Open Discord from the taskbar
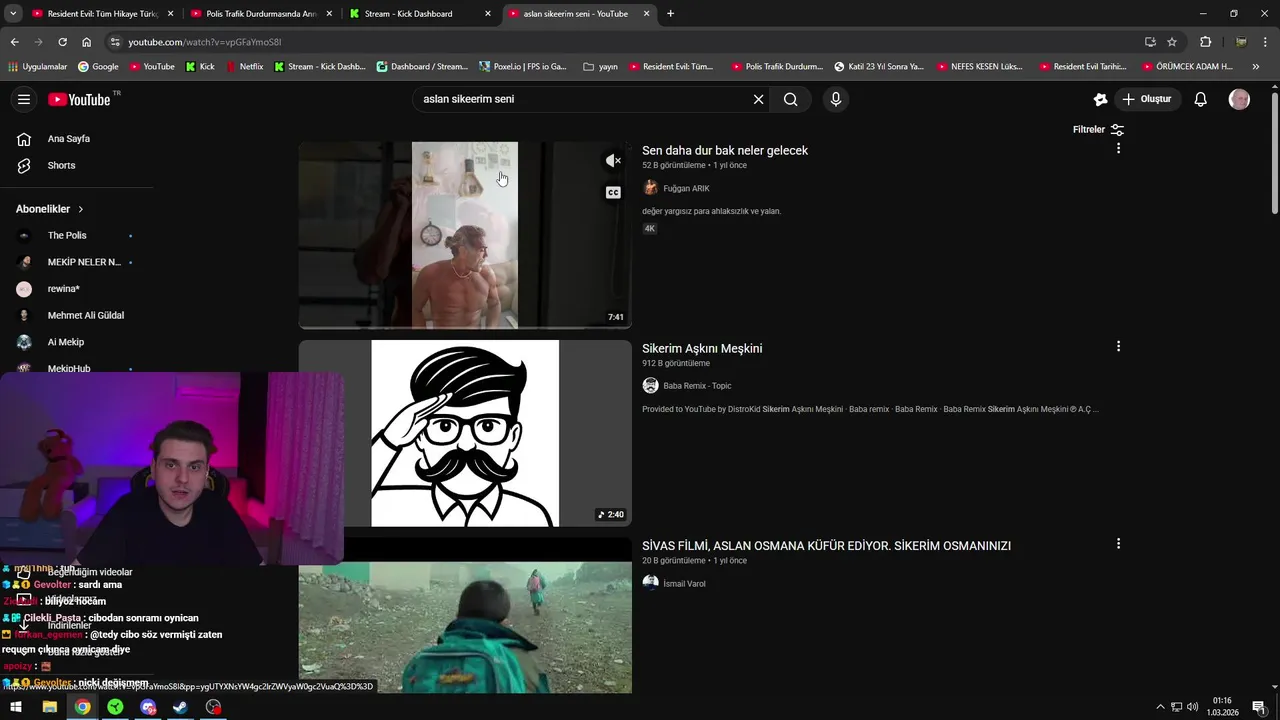 (x=148, y=707)
